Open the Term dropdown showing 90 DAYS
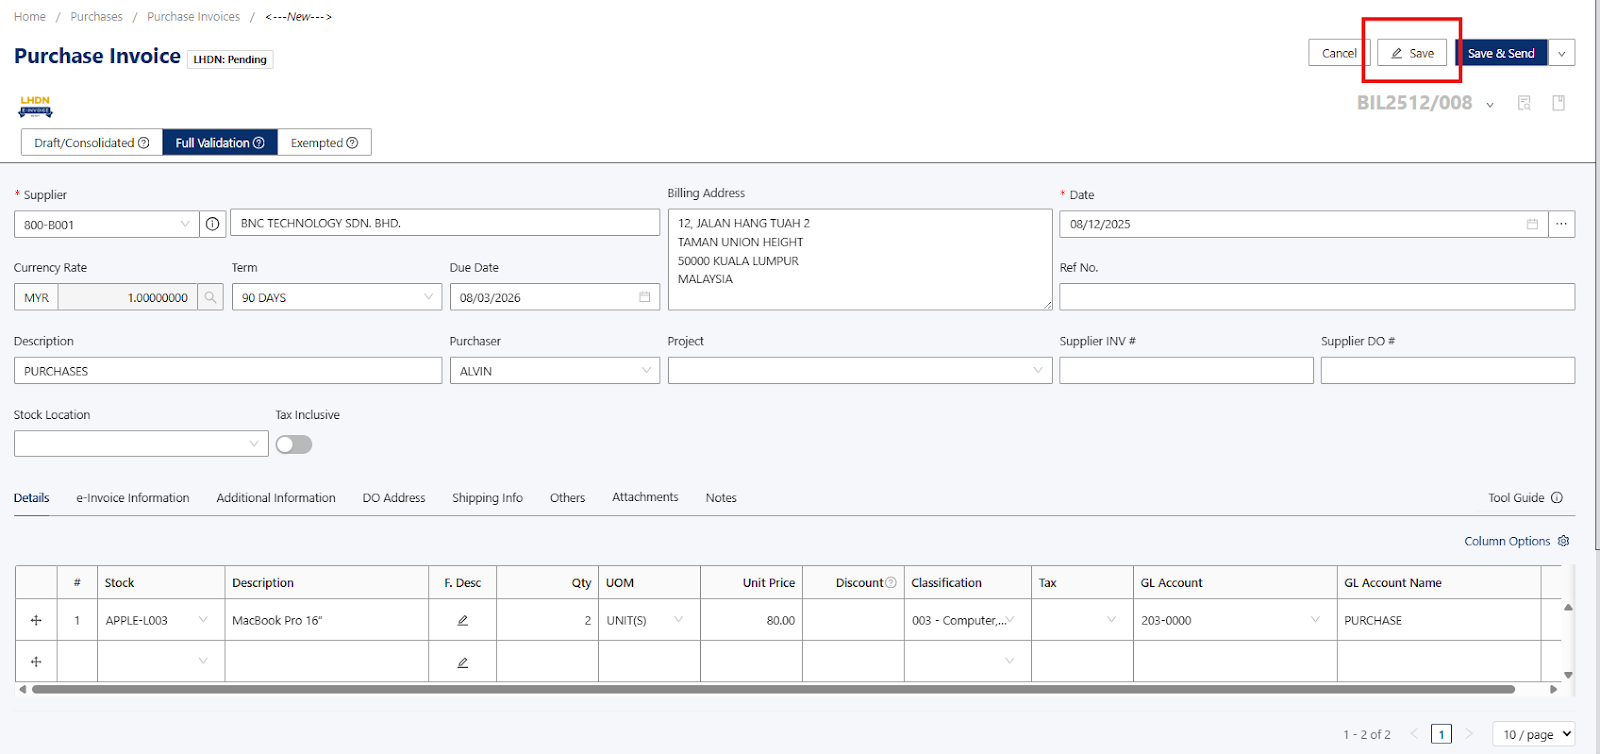This screenshot has width=1600, height=754. coord(336,297)
